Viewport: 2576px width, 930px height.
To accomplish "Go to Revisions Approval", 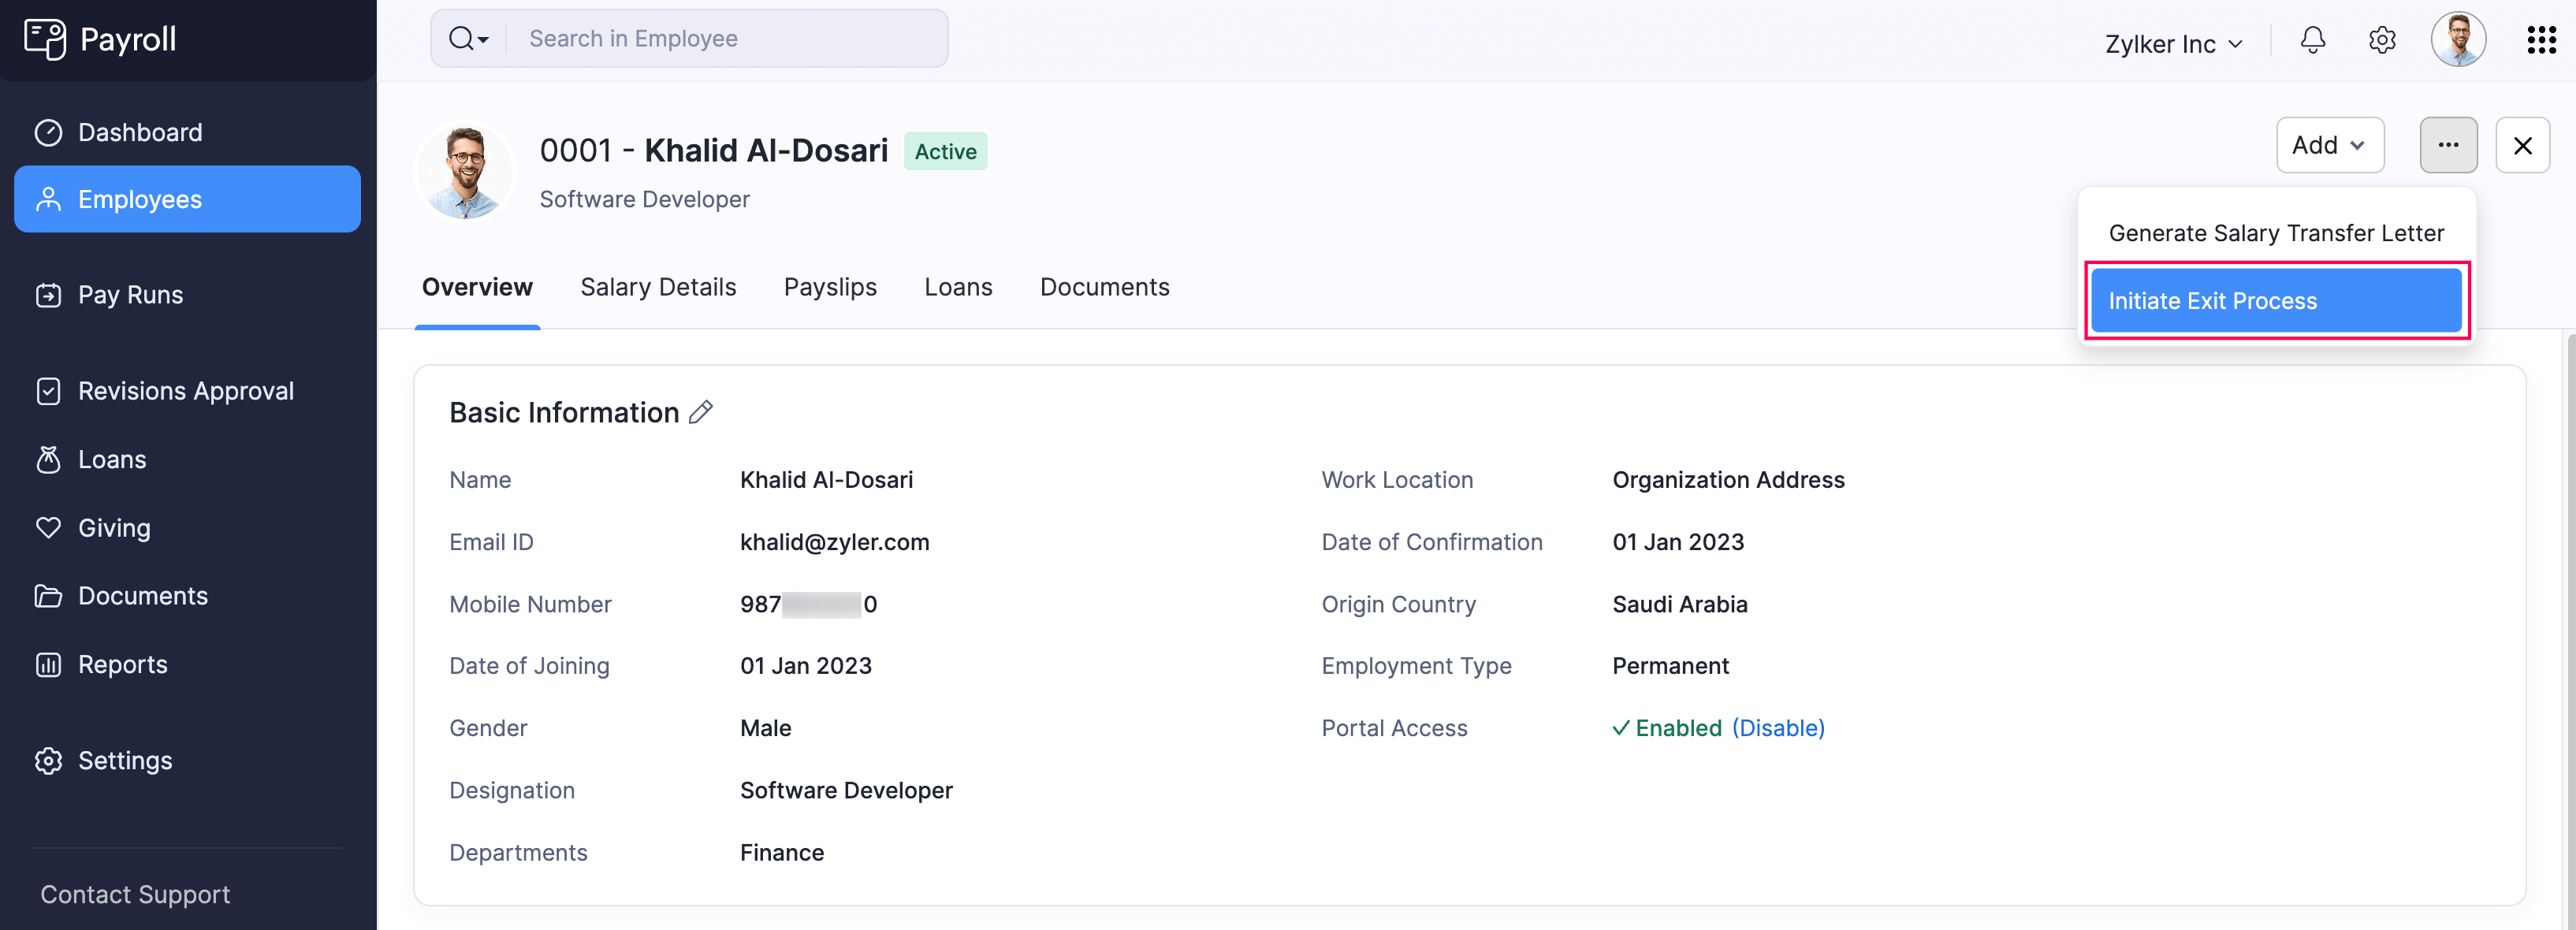I will [x=185, y=390].
